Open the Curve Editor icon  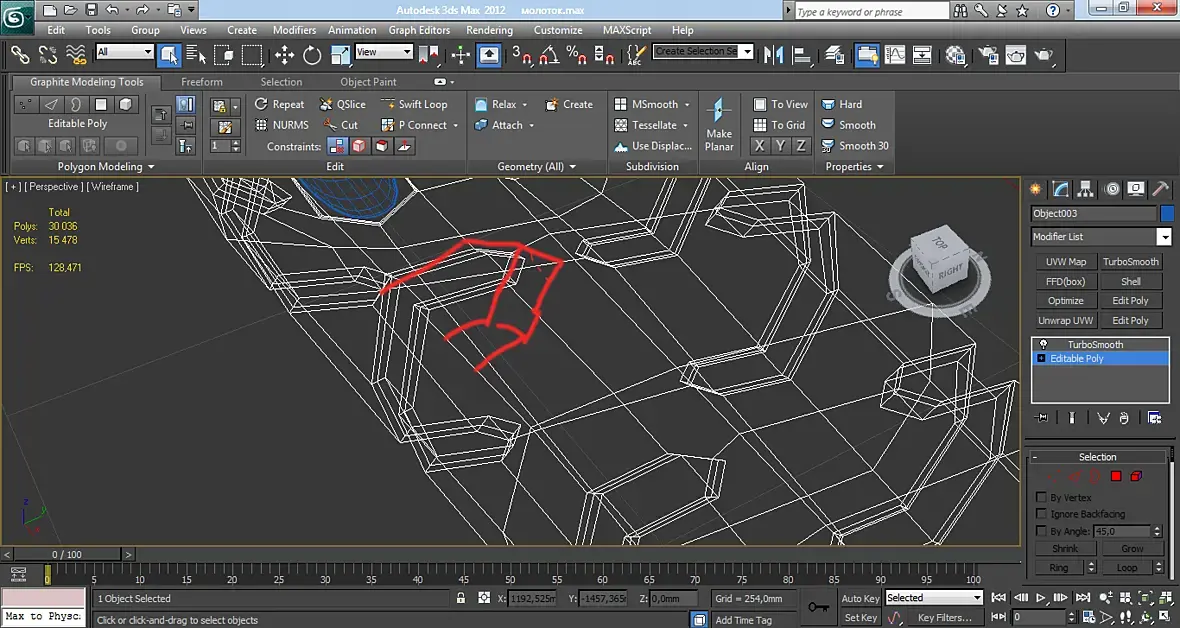[x=895, y=54]
